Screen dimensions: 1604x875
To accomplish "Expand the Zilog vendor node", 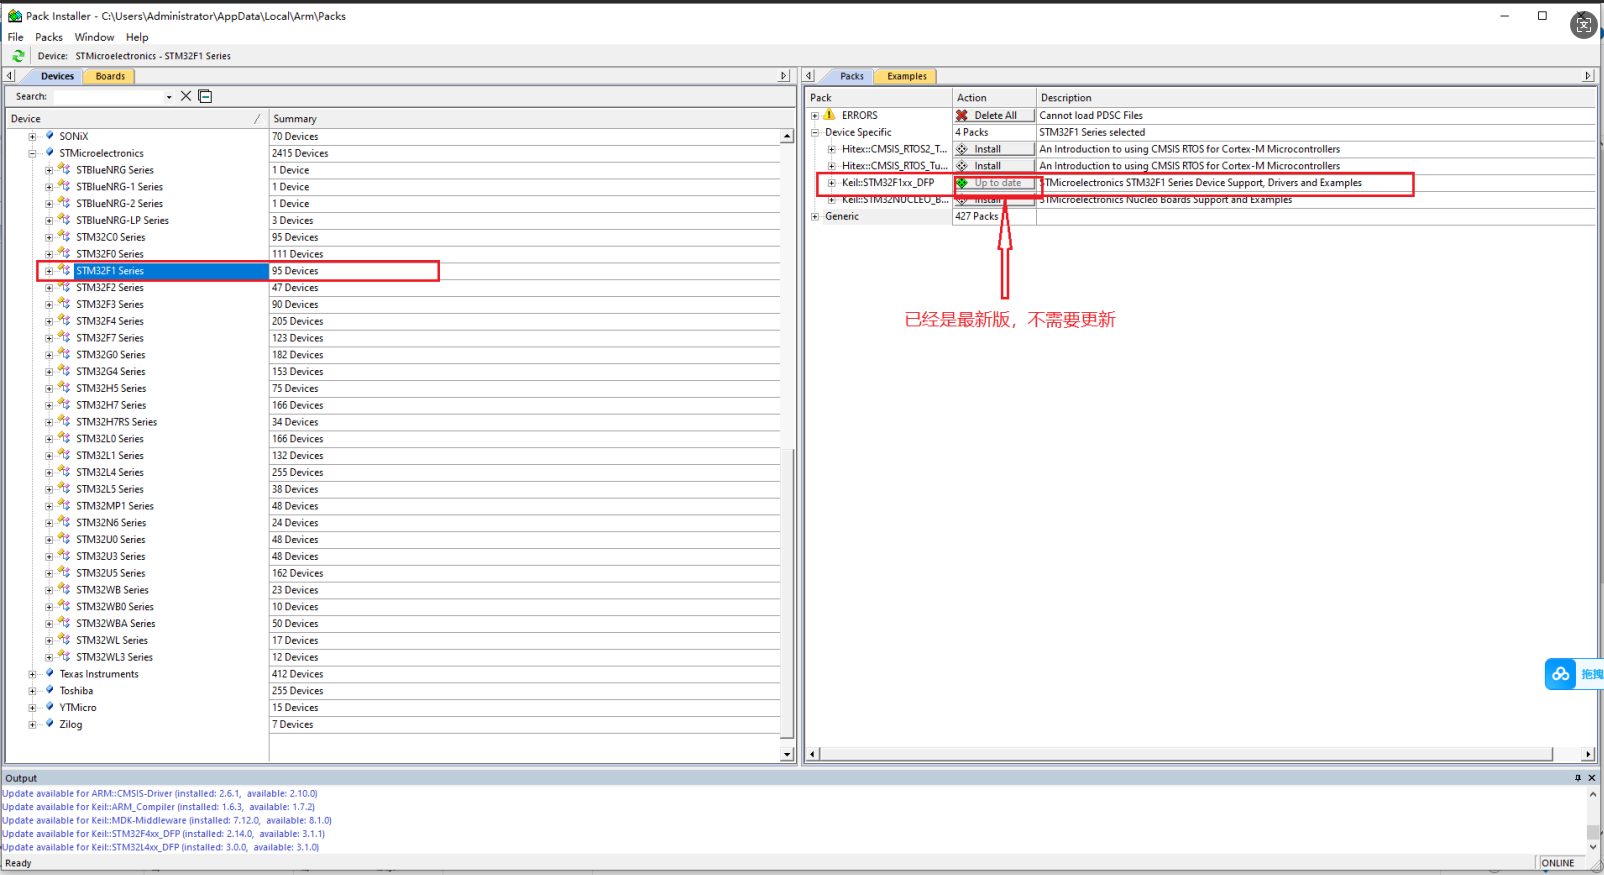I will click(x=32, y=724).
